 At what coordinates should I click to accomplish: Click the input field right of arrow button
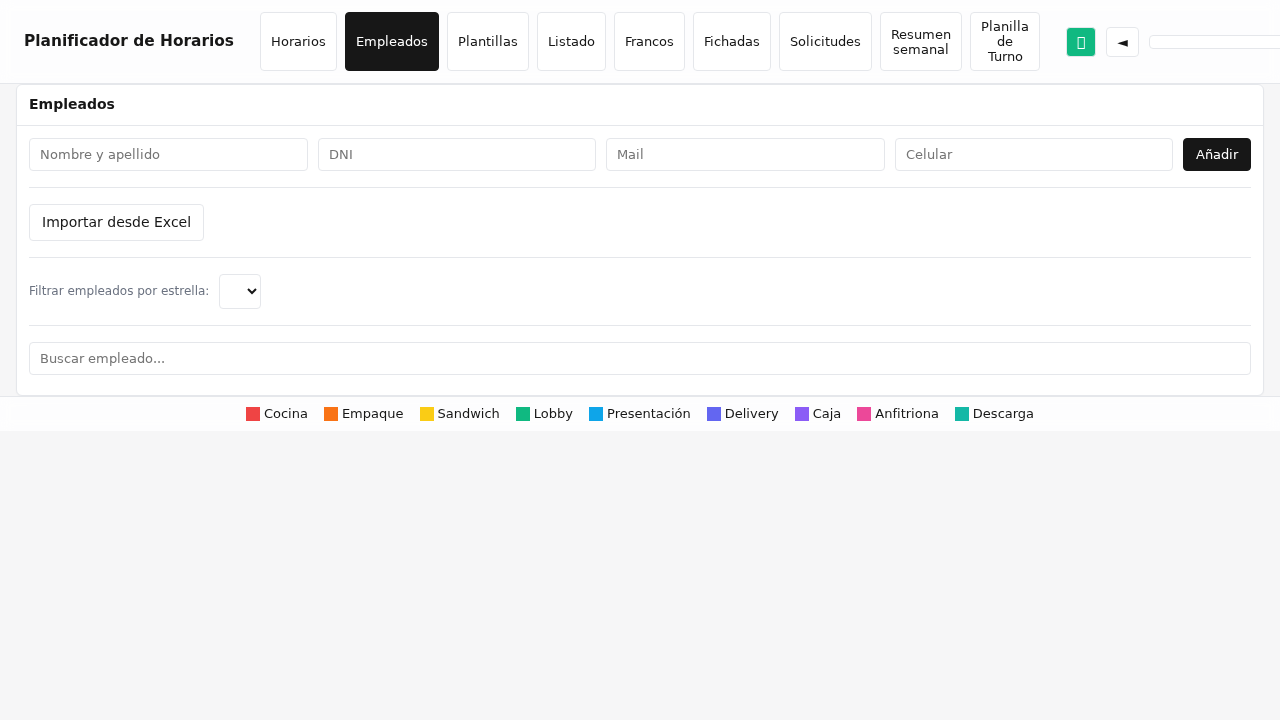[x=1214, y=42]
